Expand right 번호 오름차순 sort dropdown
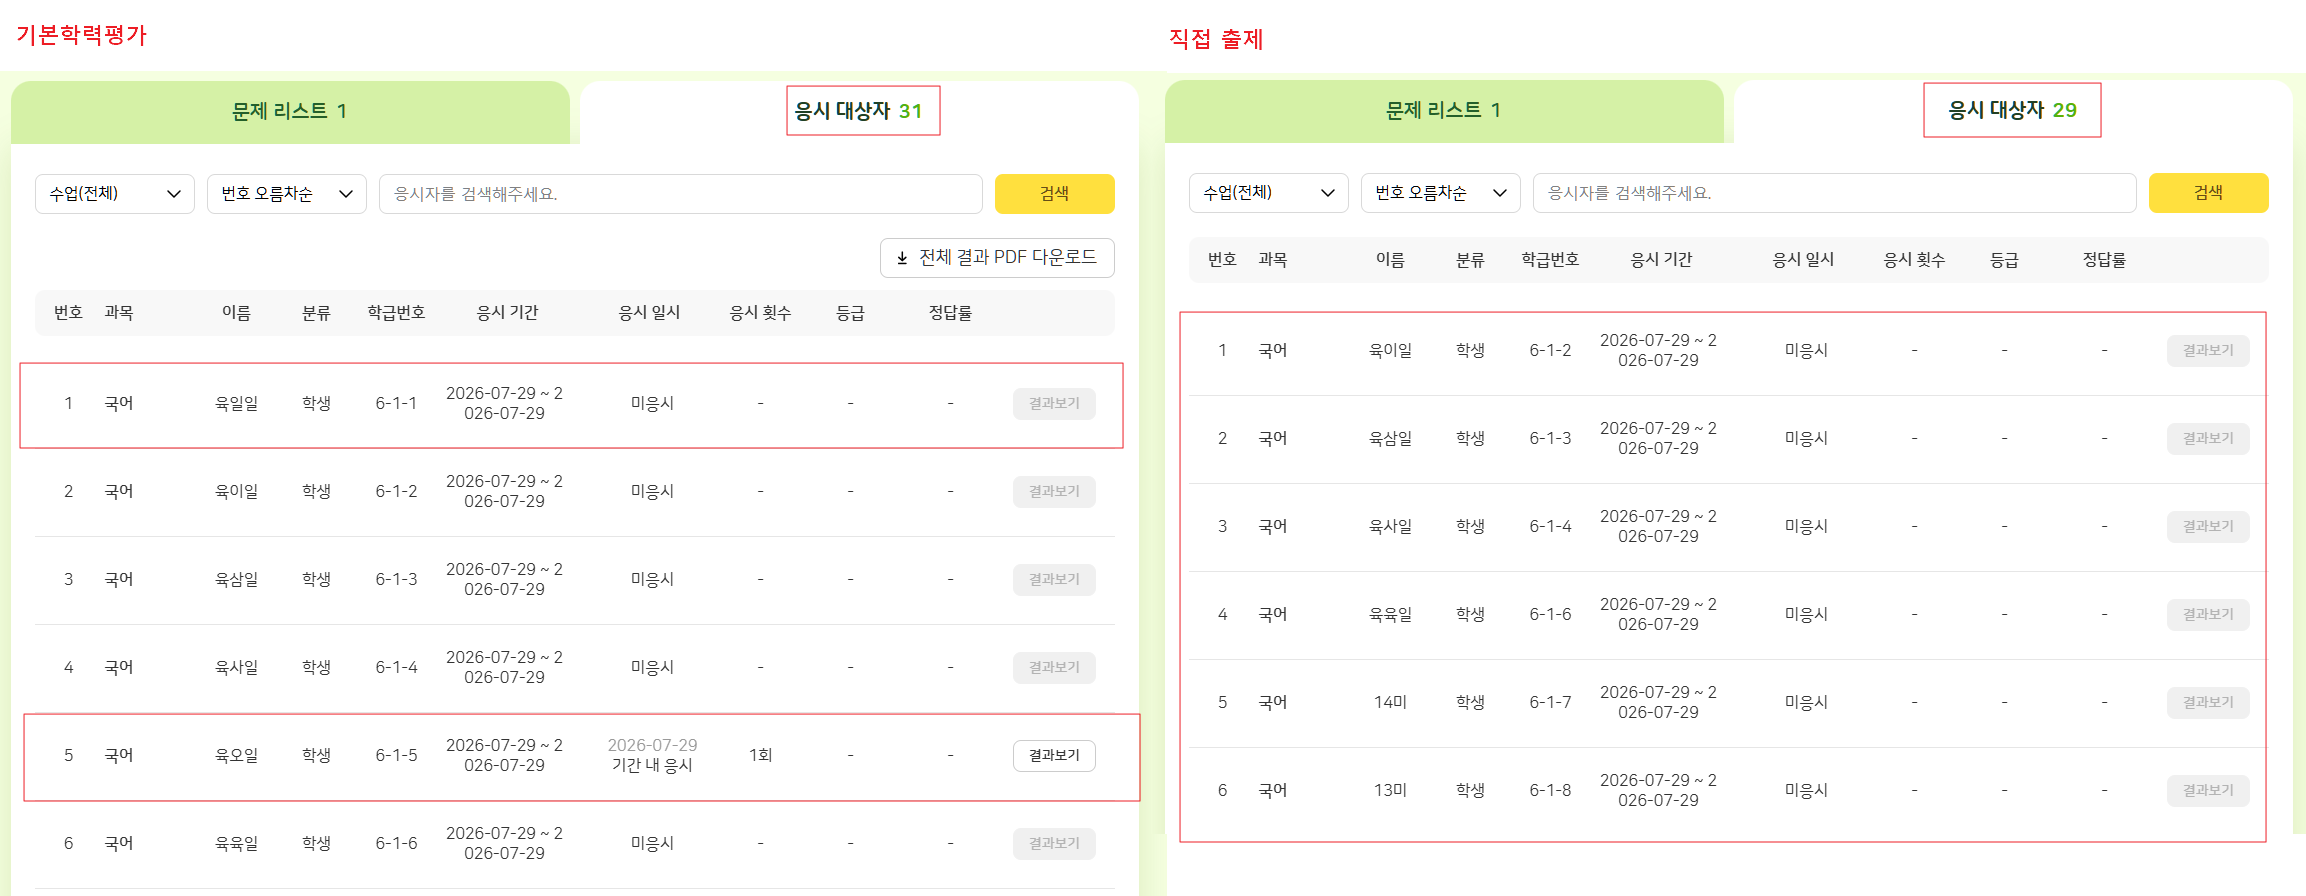The image size is (2306, 896). (x=1441, y=193)
